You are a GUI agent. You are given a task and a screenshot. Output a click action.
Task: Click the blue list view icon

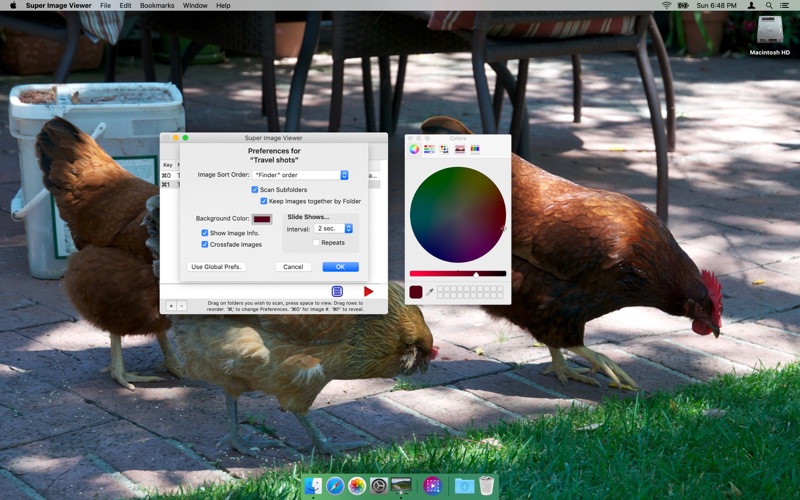(x=337, y=291)
